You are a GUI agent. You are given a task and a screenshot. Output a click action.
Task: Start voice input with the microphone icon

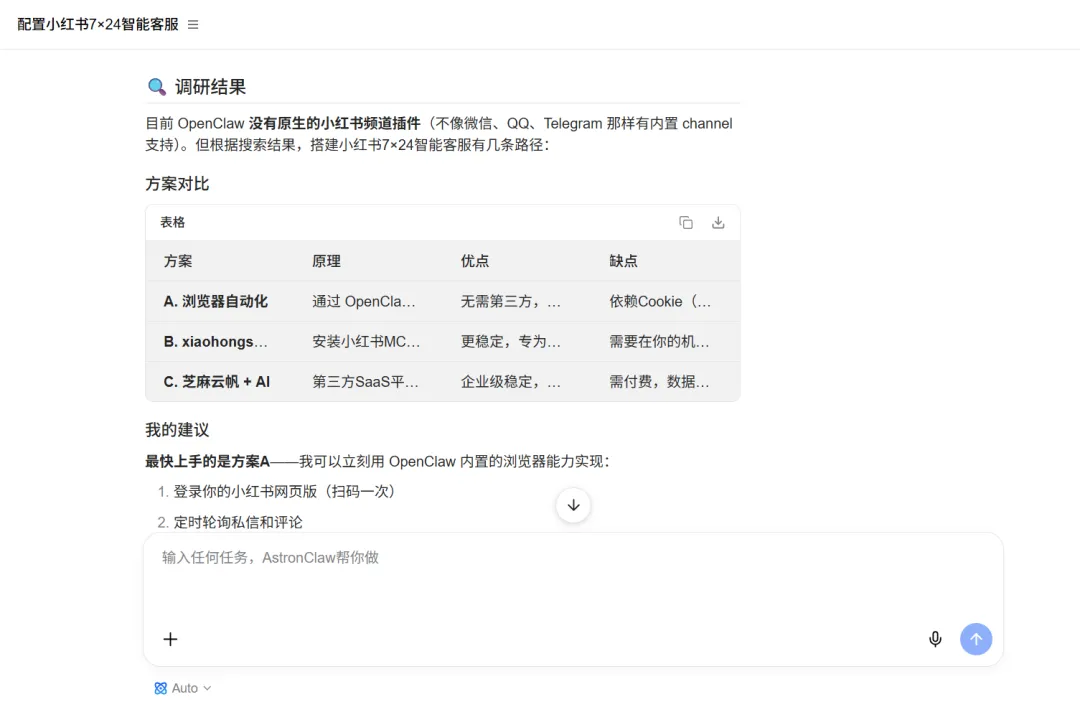click(935, 639)
